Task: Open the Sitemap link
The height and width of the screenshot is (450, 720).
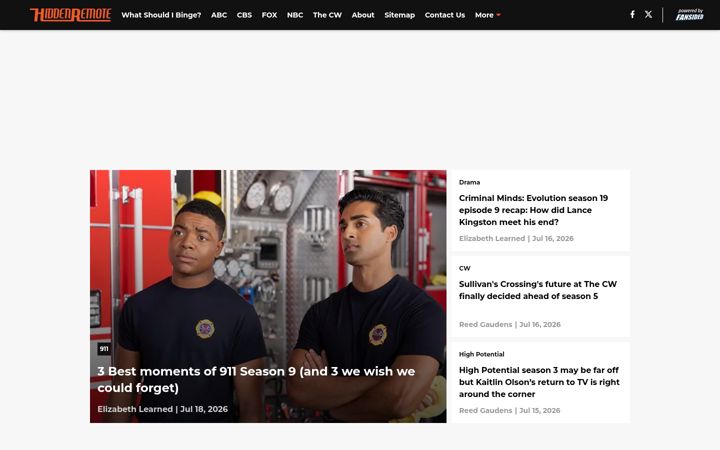Action: [399, 15]
